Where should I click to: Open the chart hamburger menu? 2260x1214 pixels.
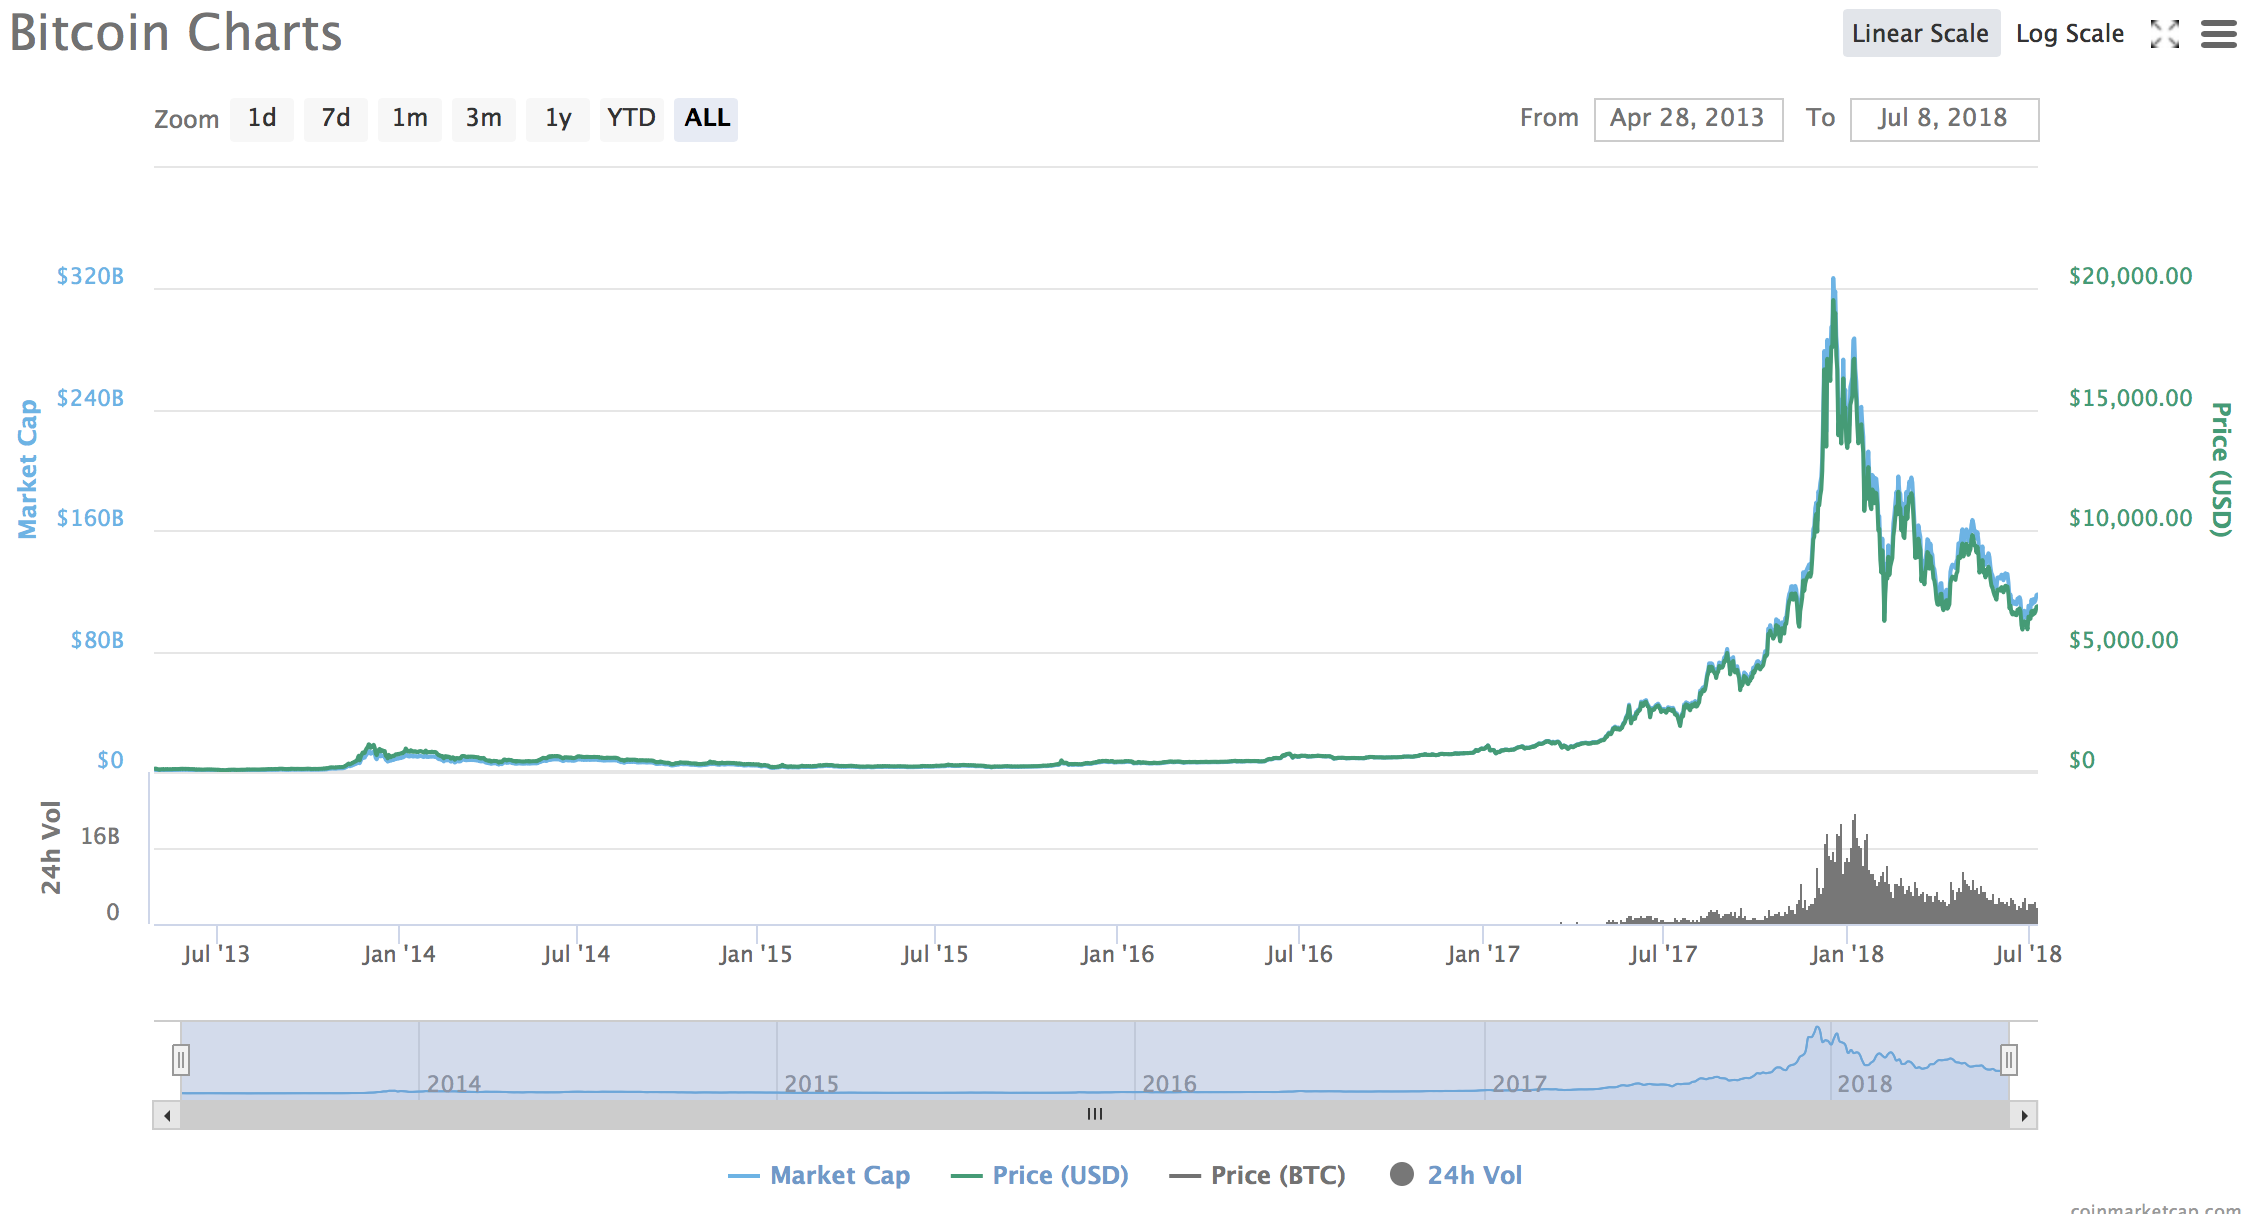coord(2218,34)
